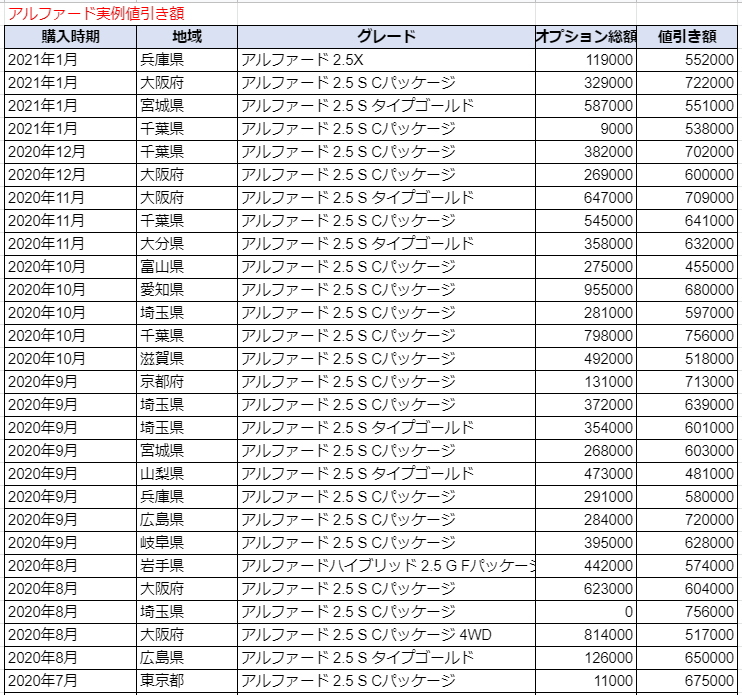This screenshot has width=742, height=695.
Task: Click the discount value 675000
Action: 687,681
